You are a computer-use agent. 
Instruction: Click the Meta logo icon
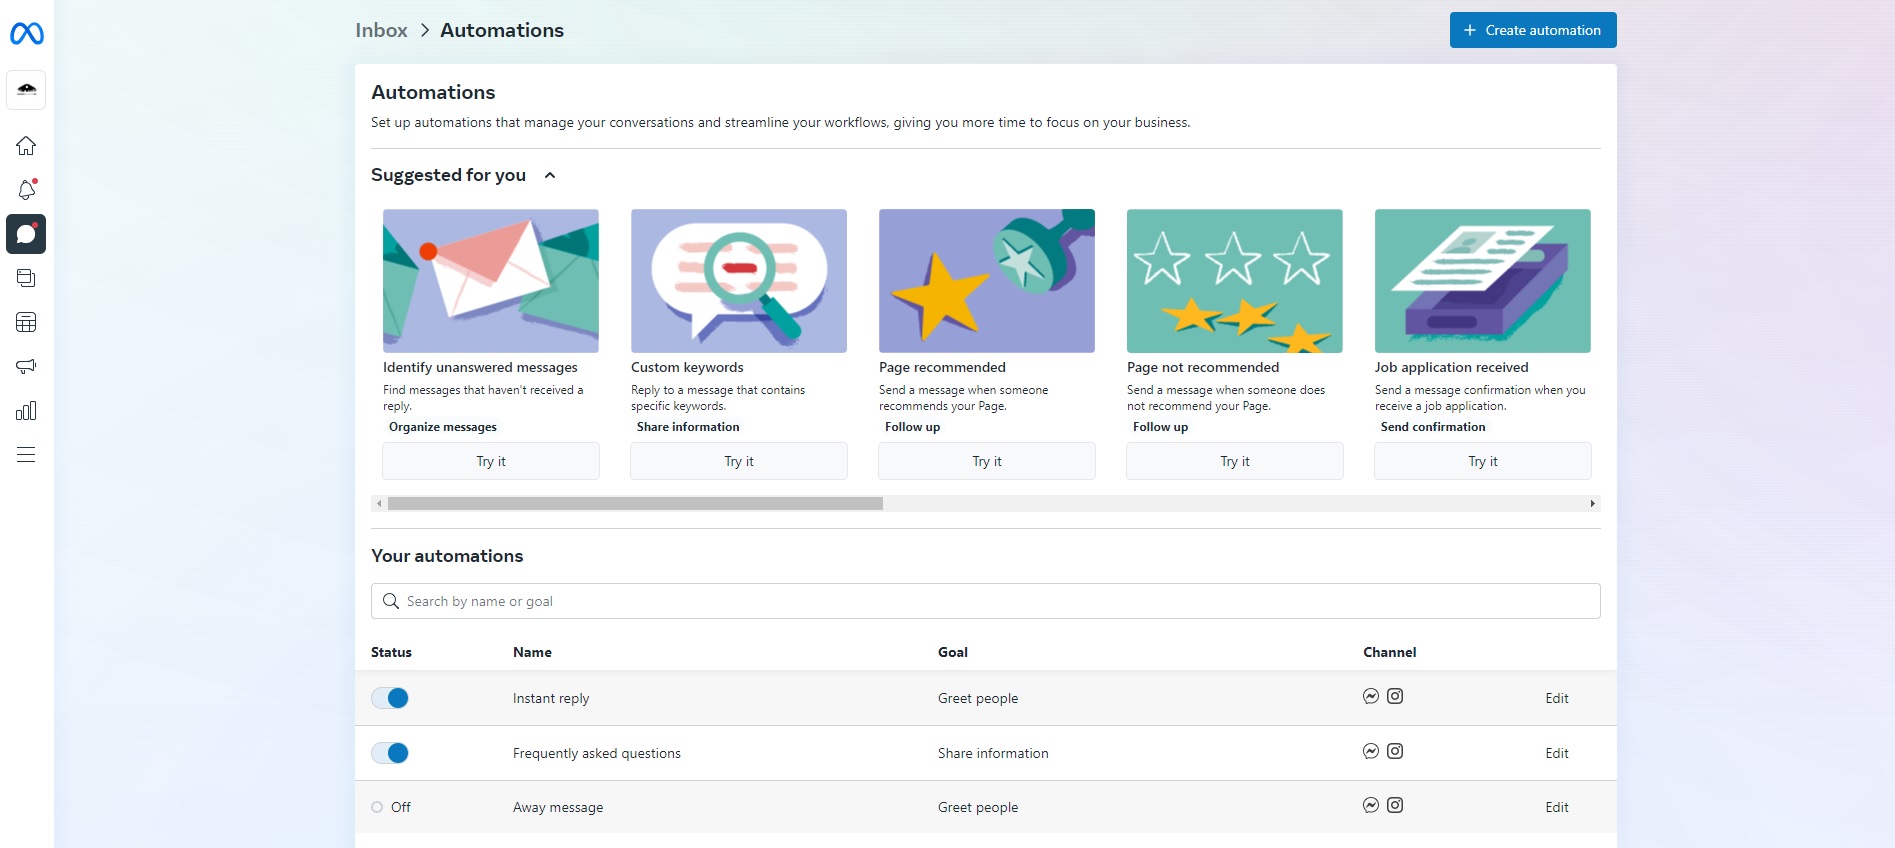[27, 34]
